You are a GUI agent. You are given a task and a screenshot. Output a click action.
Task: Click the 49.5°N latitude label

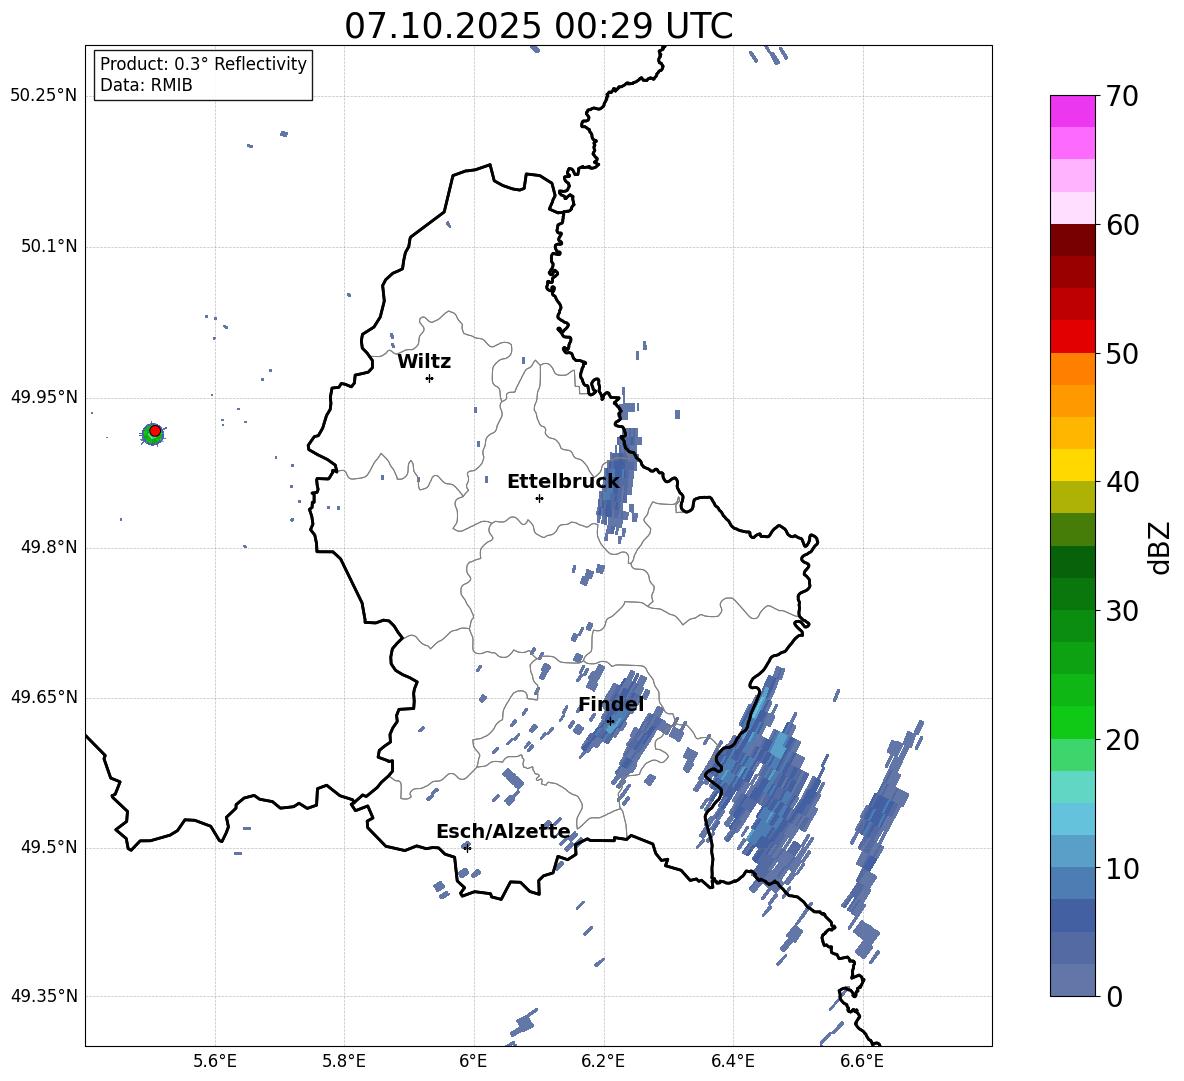(49, 848)
